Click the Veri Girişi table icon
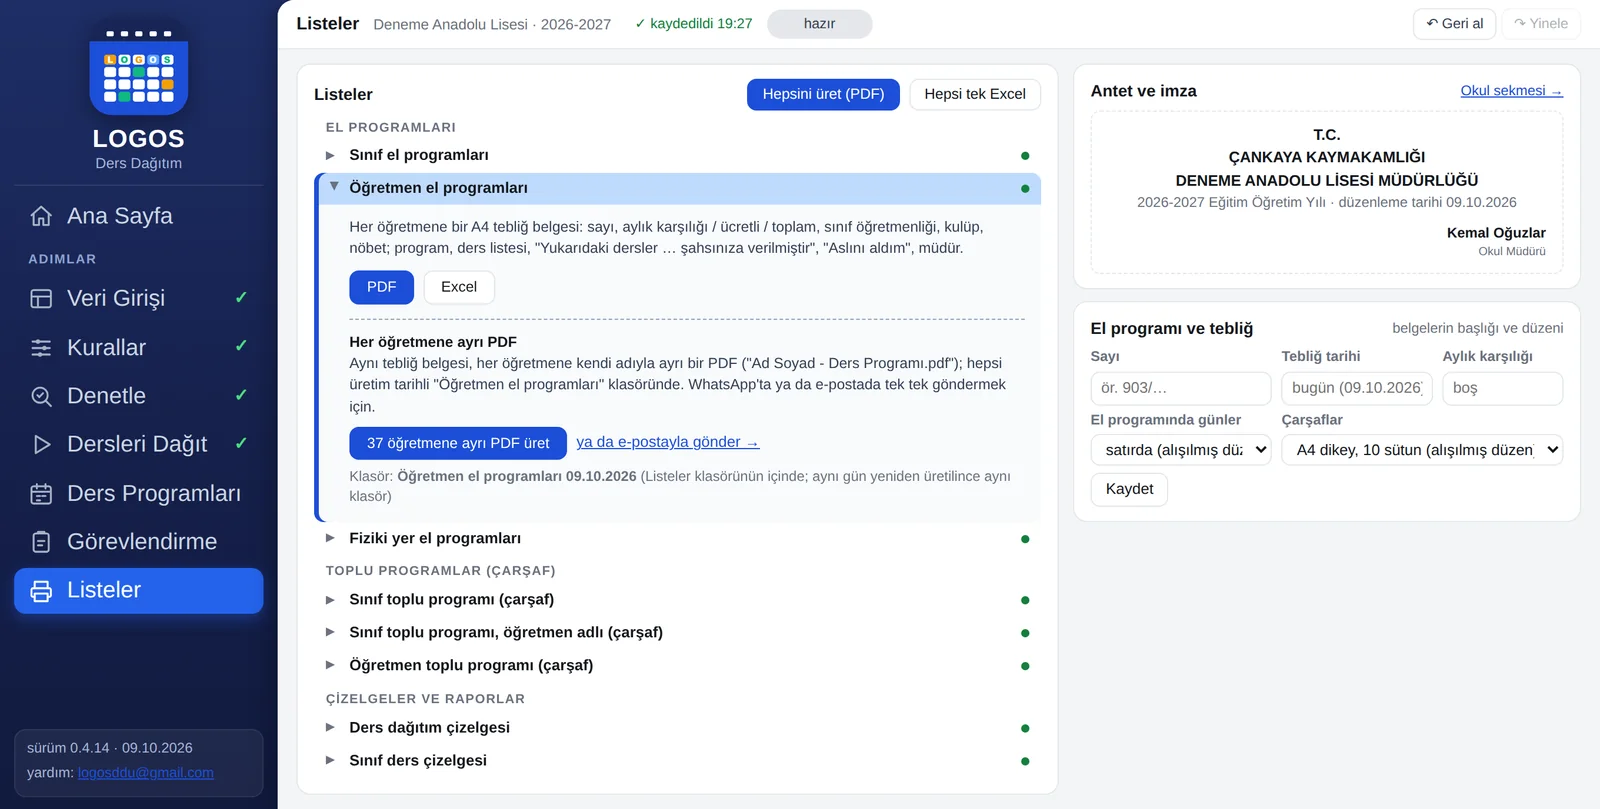Screen dimensions: 1600x809 pyautogui.click(x=41, y=298)
